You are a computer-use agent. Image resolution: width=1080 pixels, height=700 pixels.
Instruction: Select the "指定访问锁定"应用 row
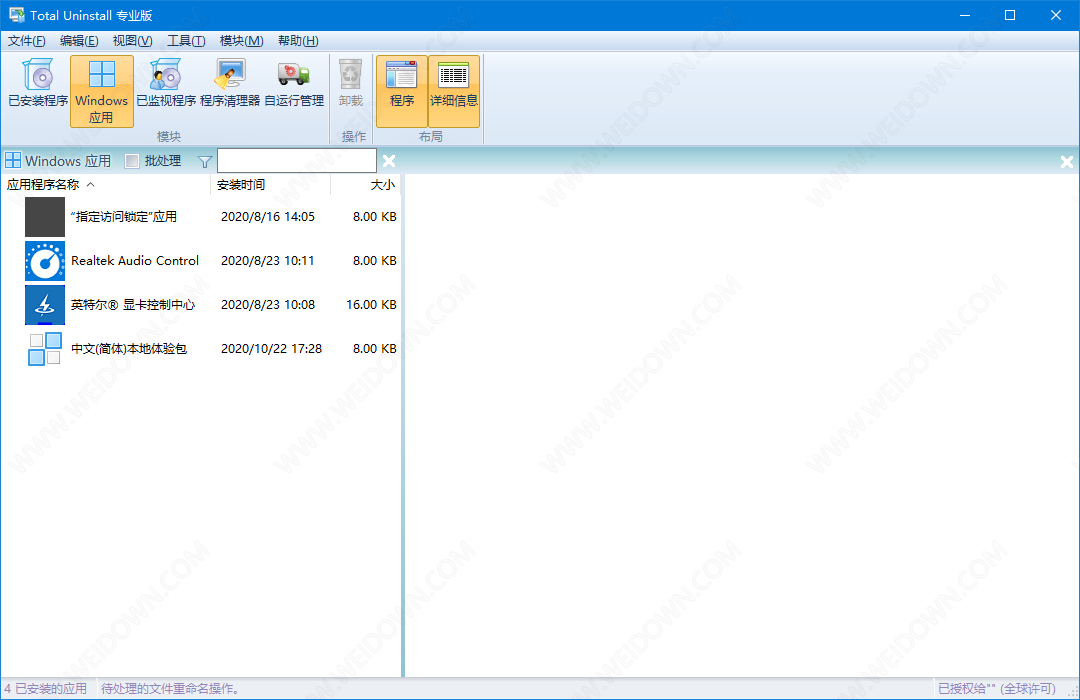pyautogui.click(x=201, y=216)
